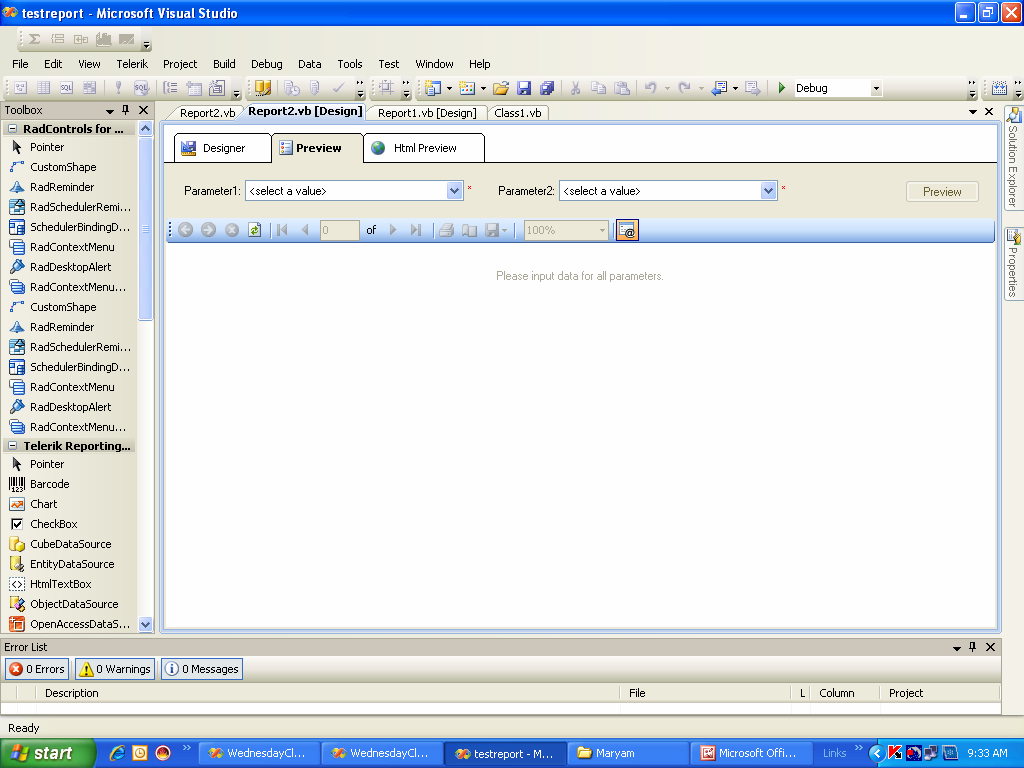The image size is (1024, 768).
Task: Go to First Page icon
Action: (282, 230)
